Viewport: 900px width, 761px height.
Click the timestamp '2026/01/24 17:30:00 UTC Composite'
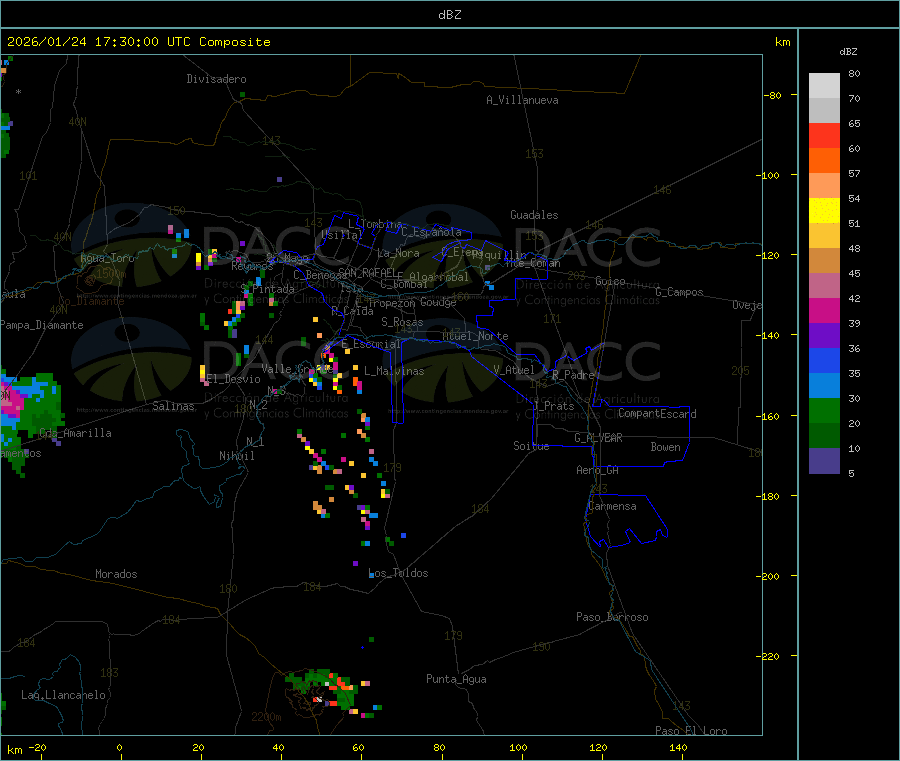138,42
